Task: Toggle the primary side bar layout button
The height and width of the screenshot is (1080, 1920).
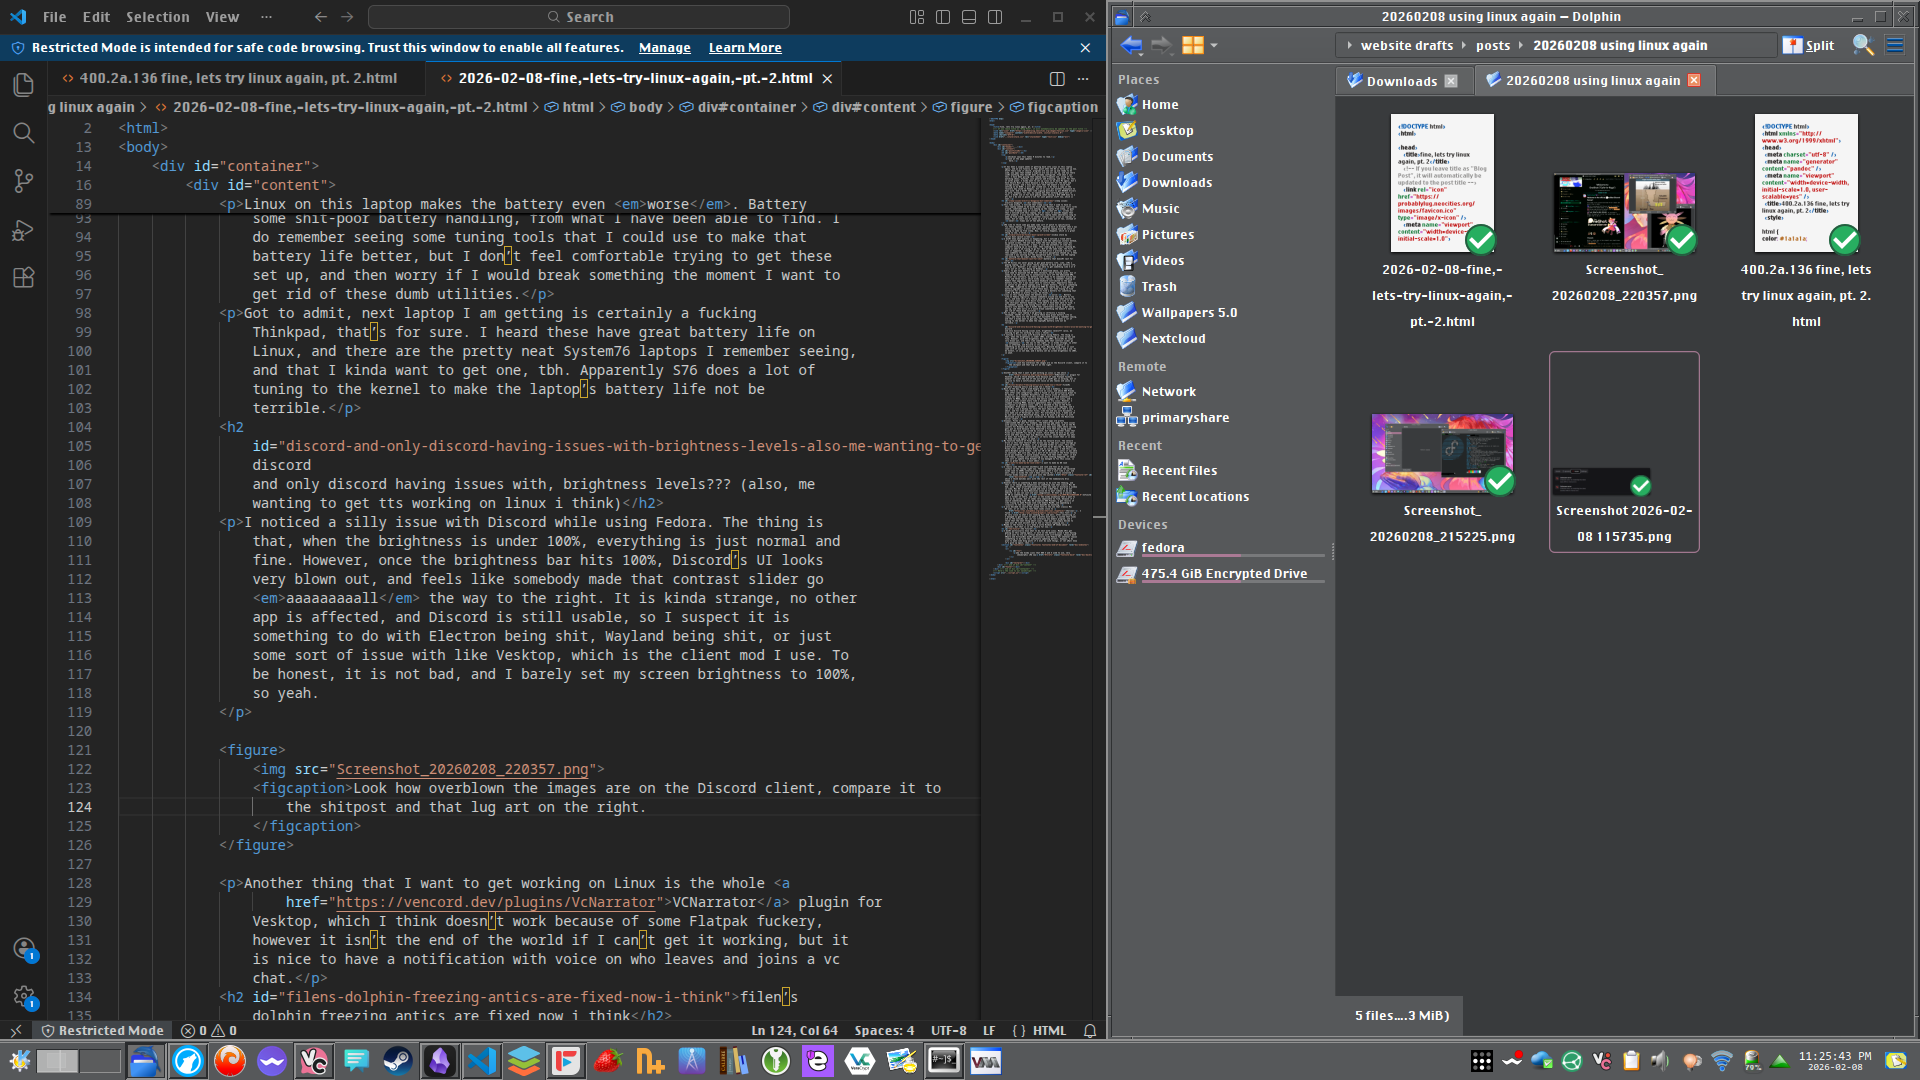Action: coord(943,17)
